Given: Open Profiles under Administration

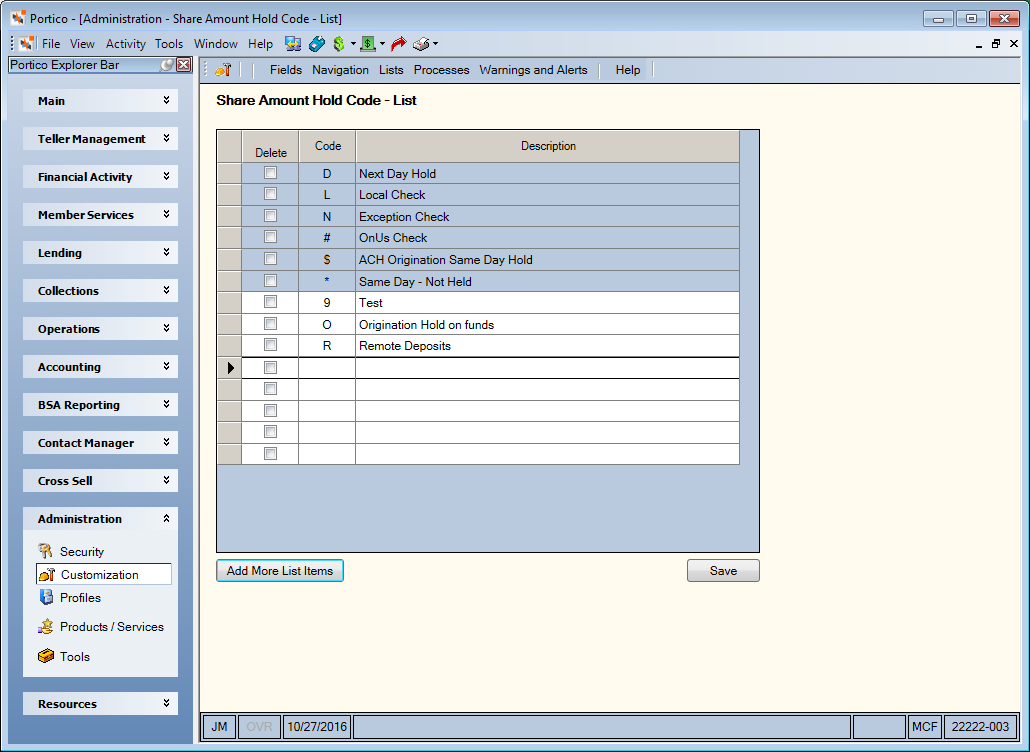Looking at the screenshot, I should [x=70, y=598].
